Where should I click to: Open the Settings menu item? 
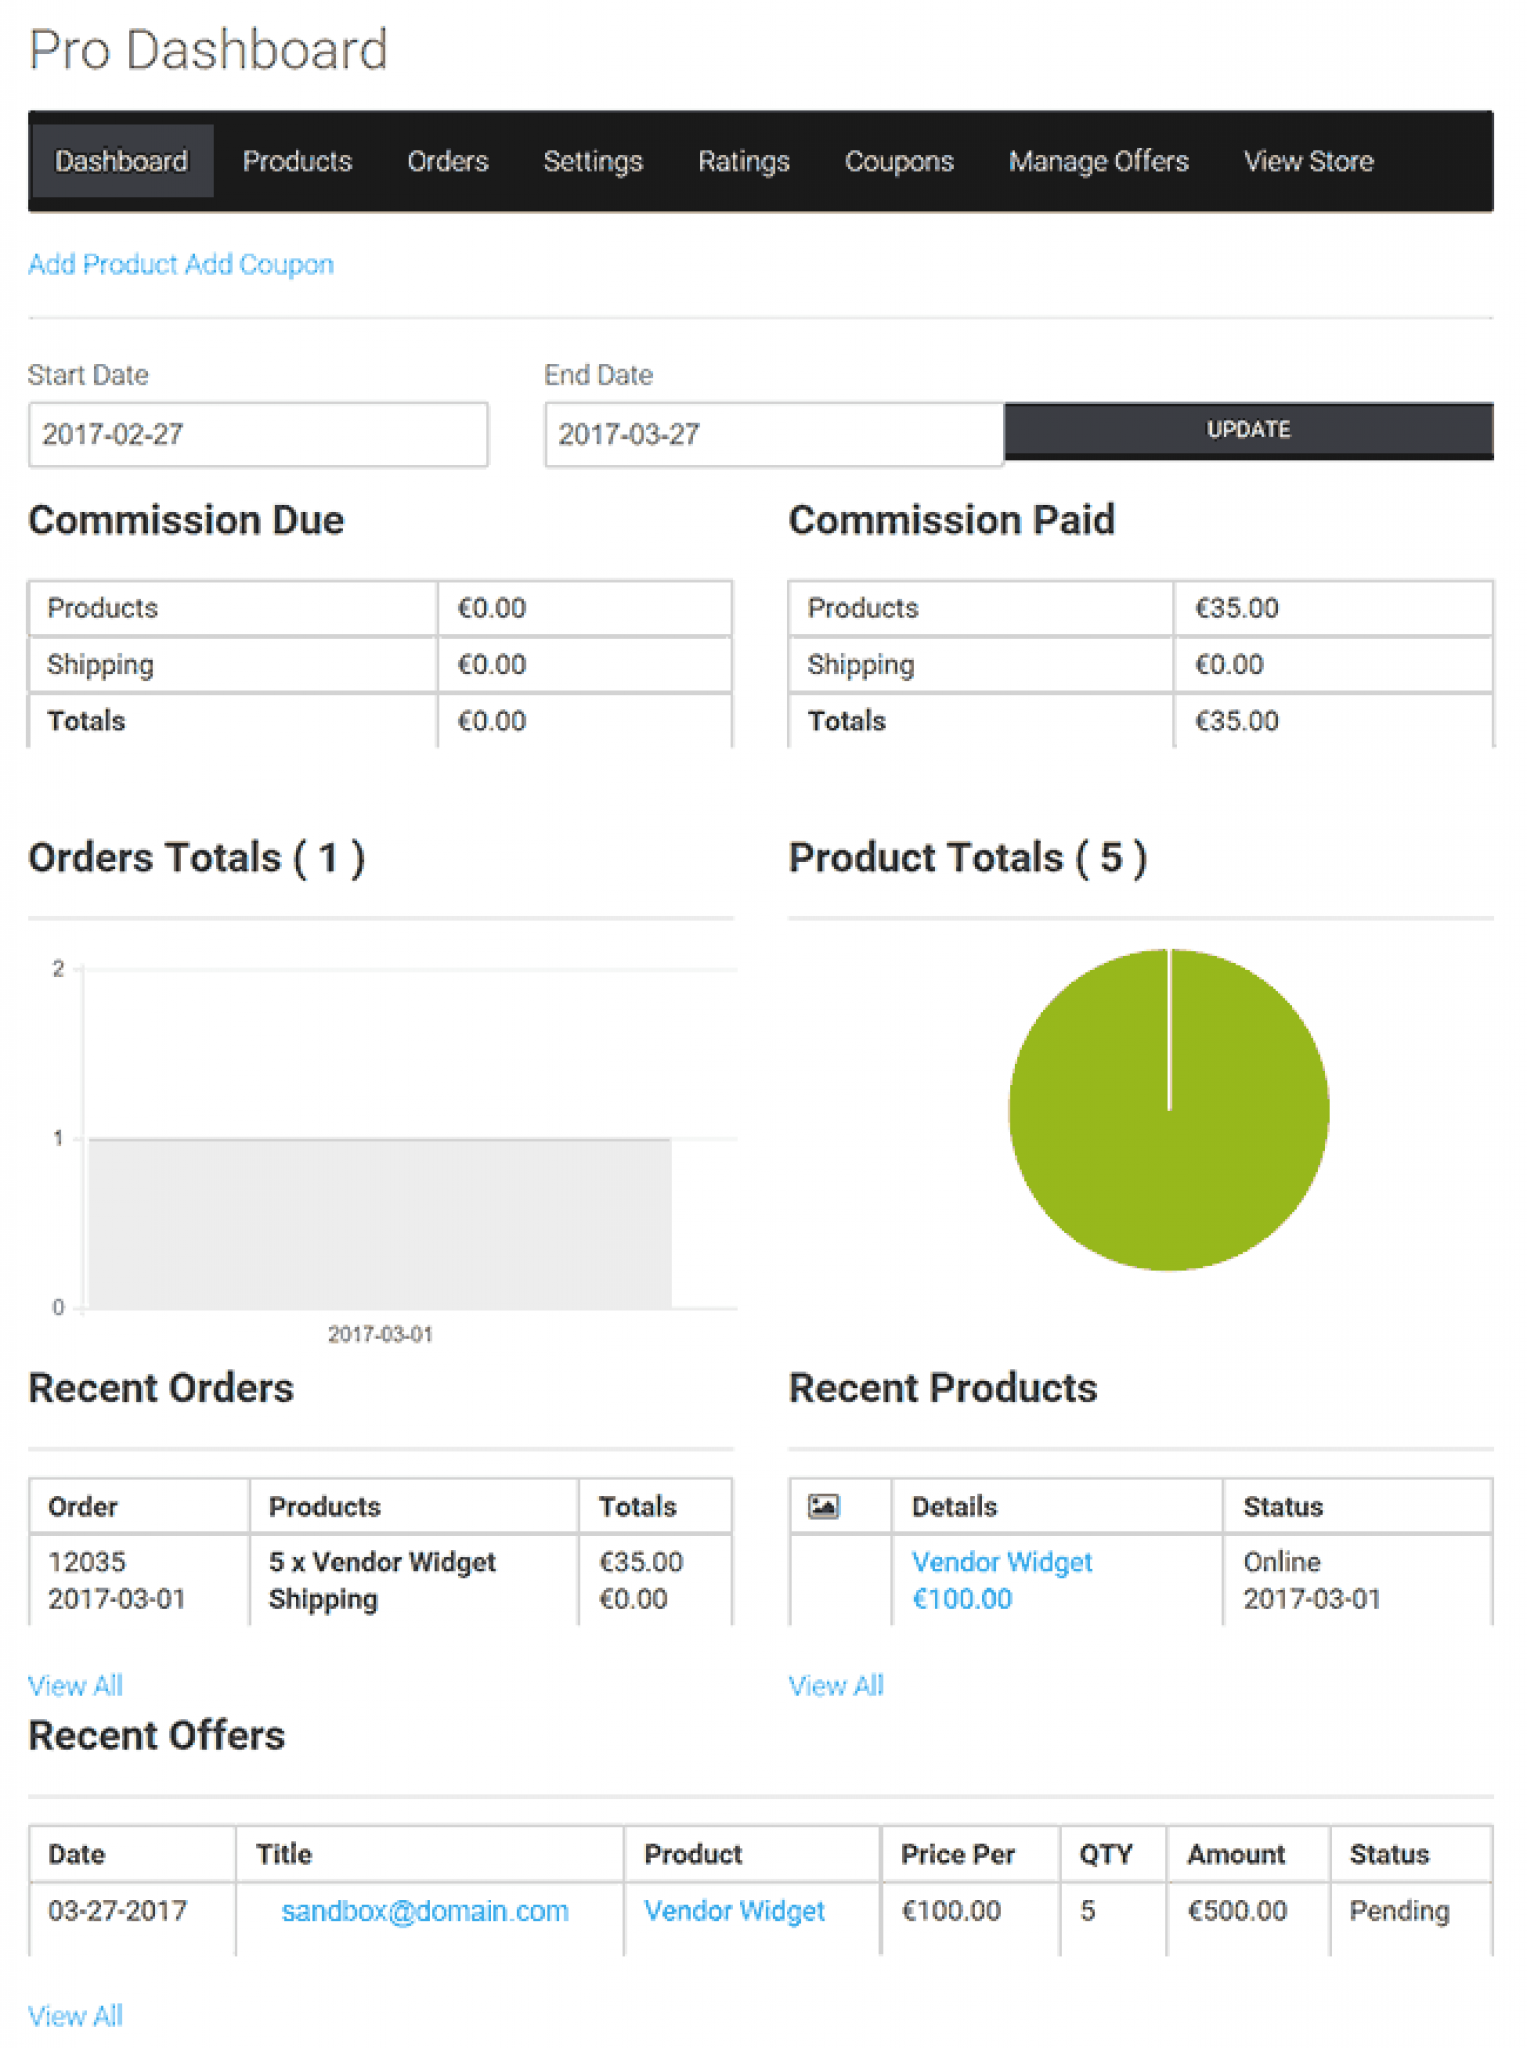tap(592, 161)
